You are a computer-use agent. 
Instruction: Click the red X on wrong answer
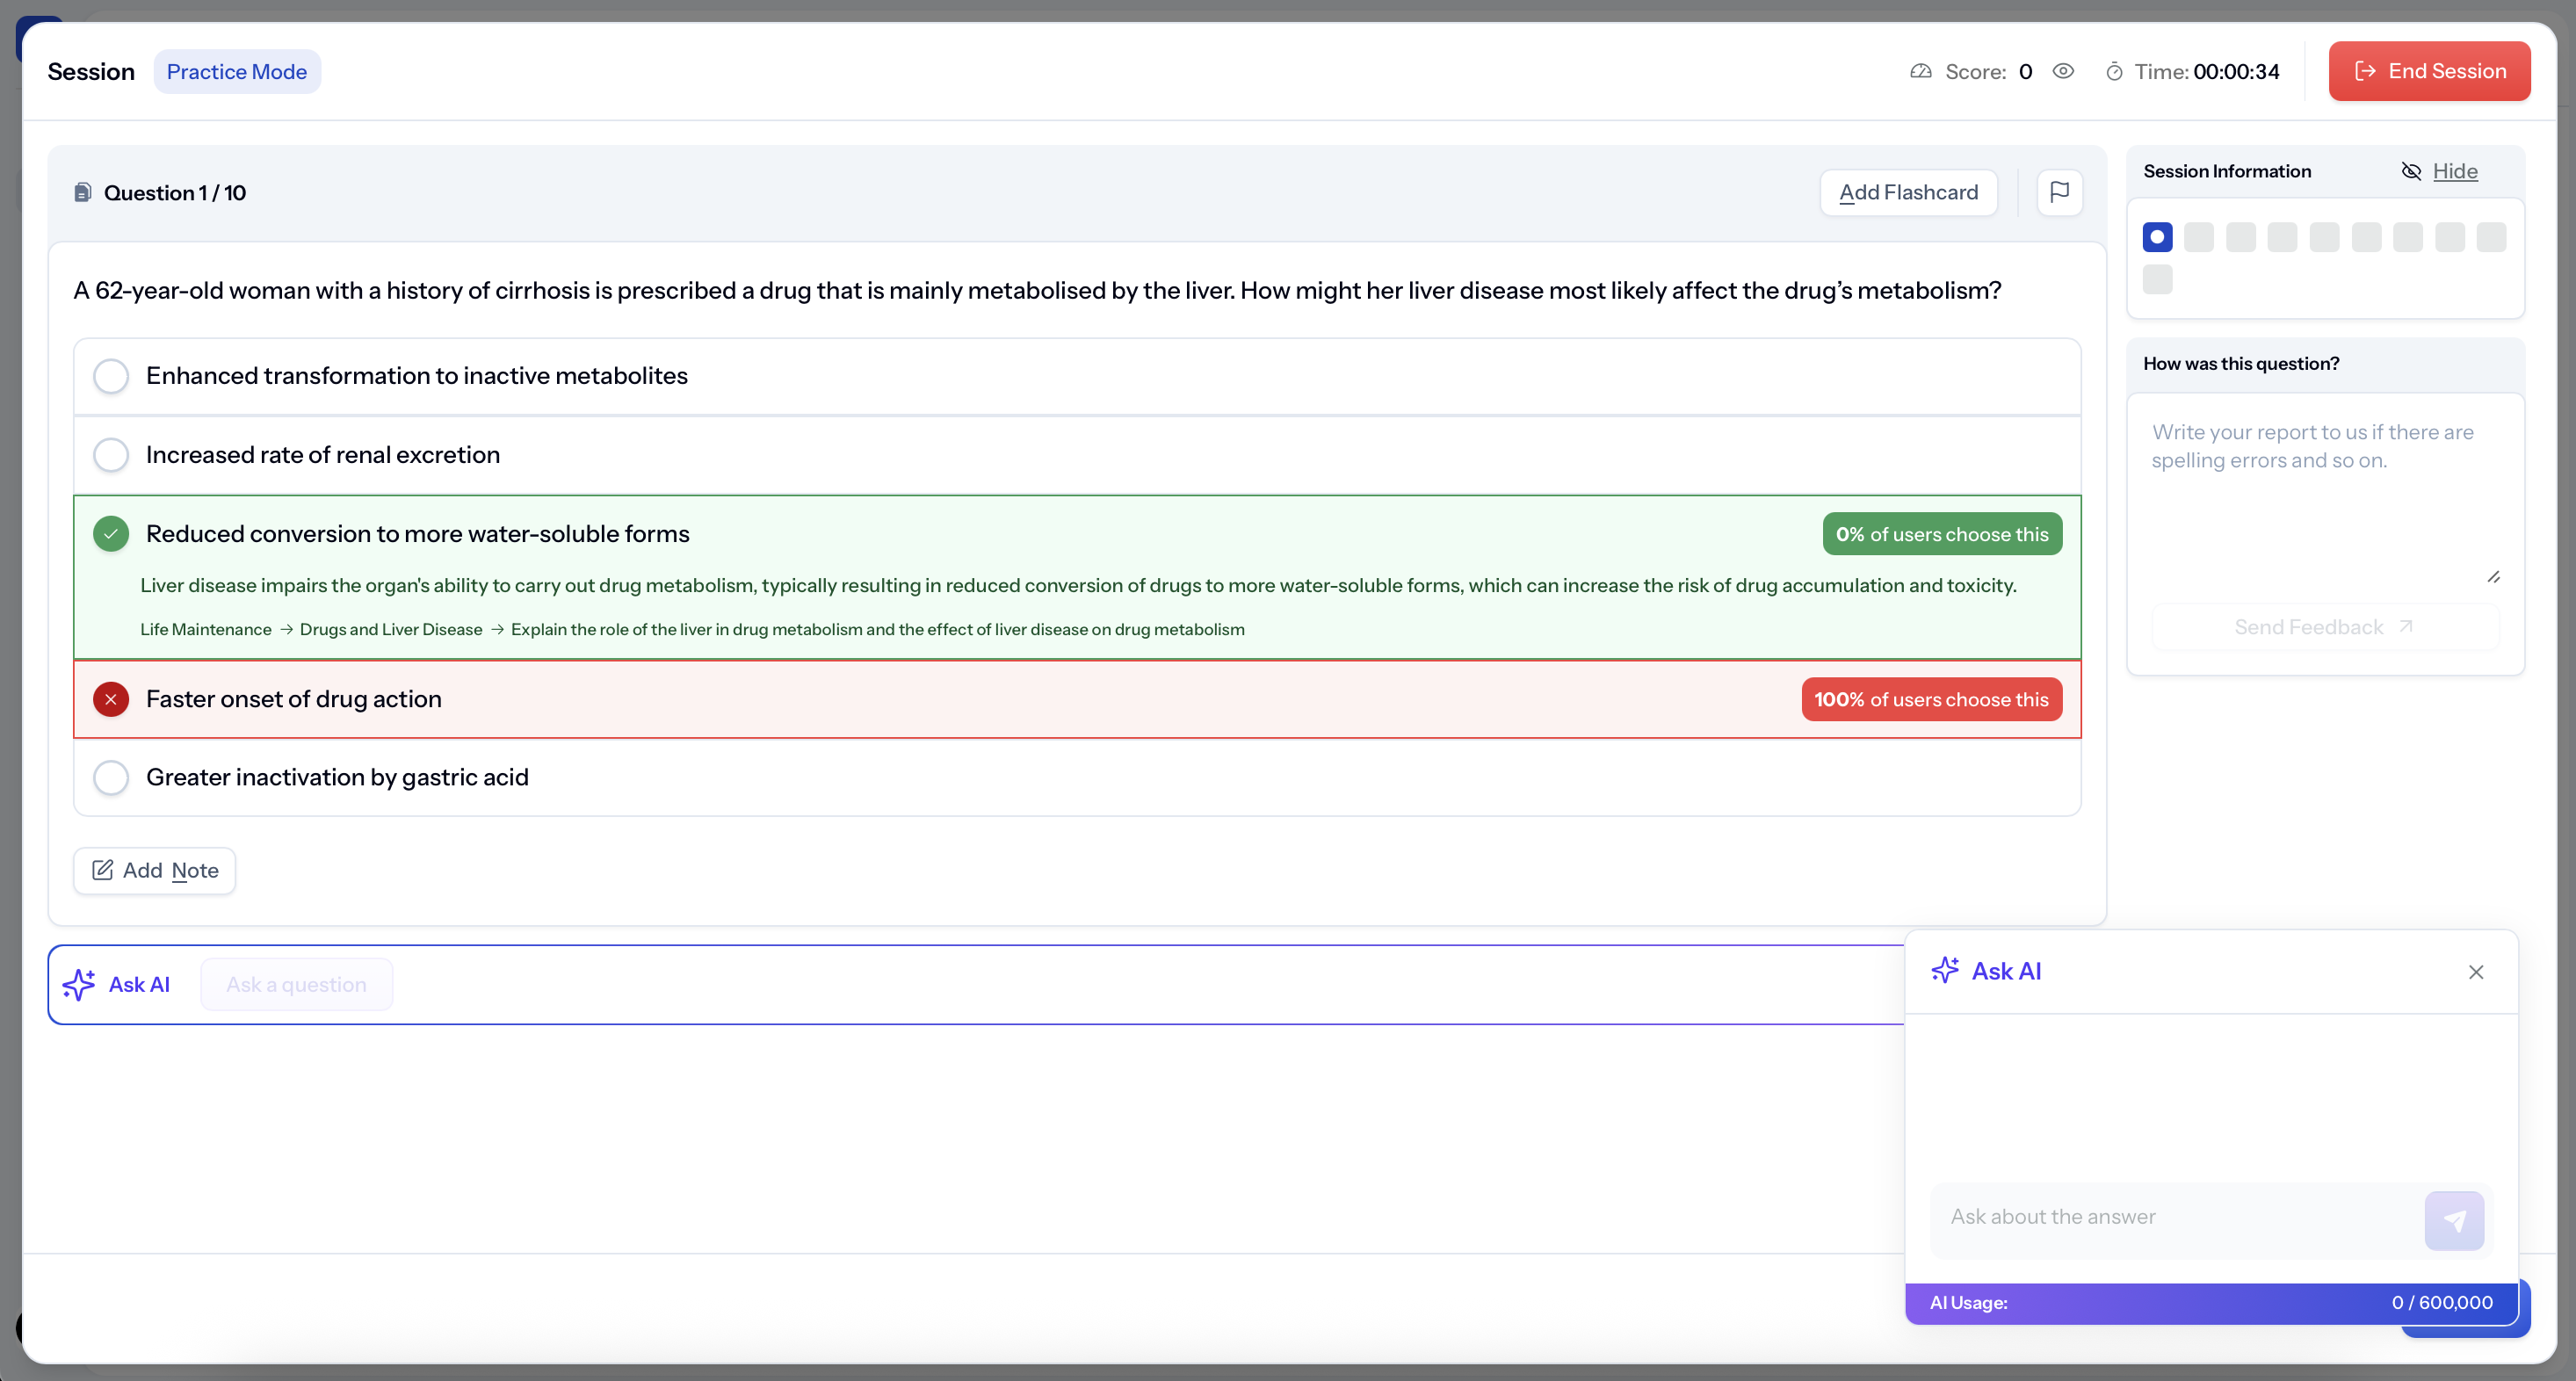point(111,699)
